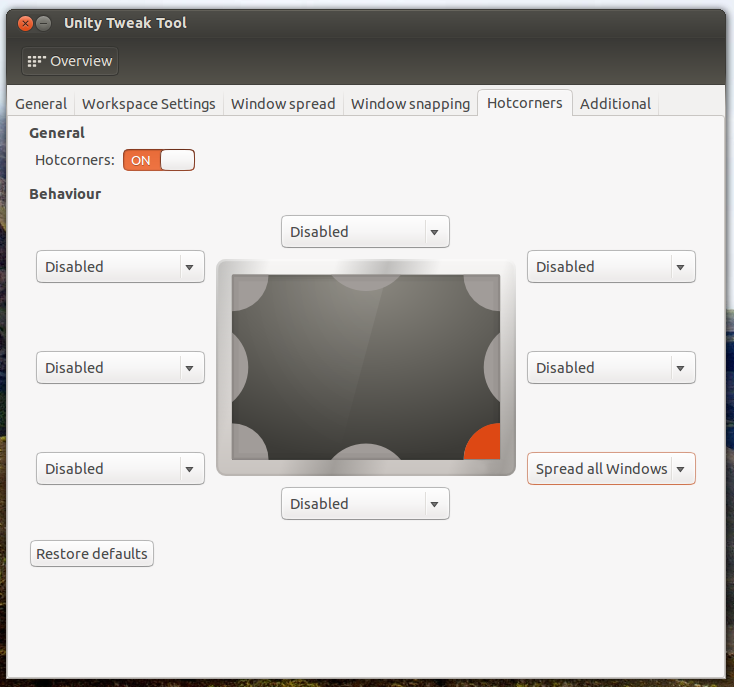Open the Workspace Settings tab
This screenshot has height=687, width=734.
149,103
